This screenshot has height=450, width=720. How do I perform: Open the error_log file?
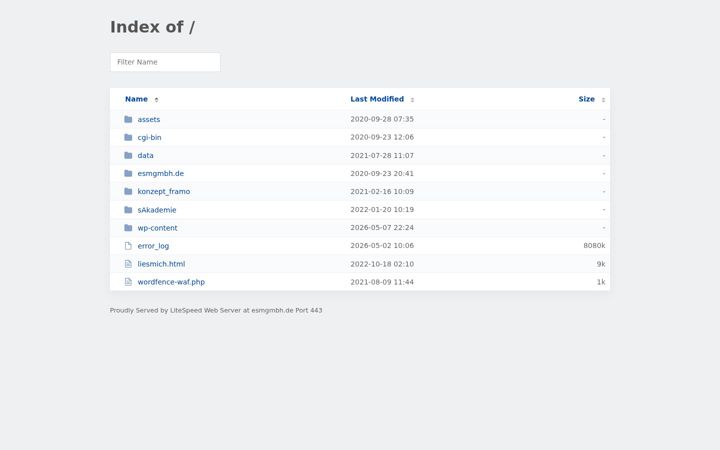(x=153, y=246)
